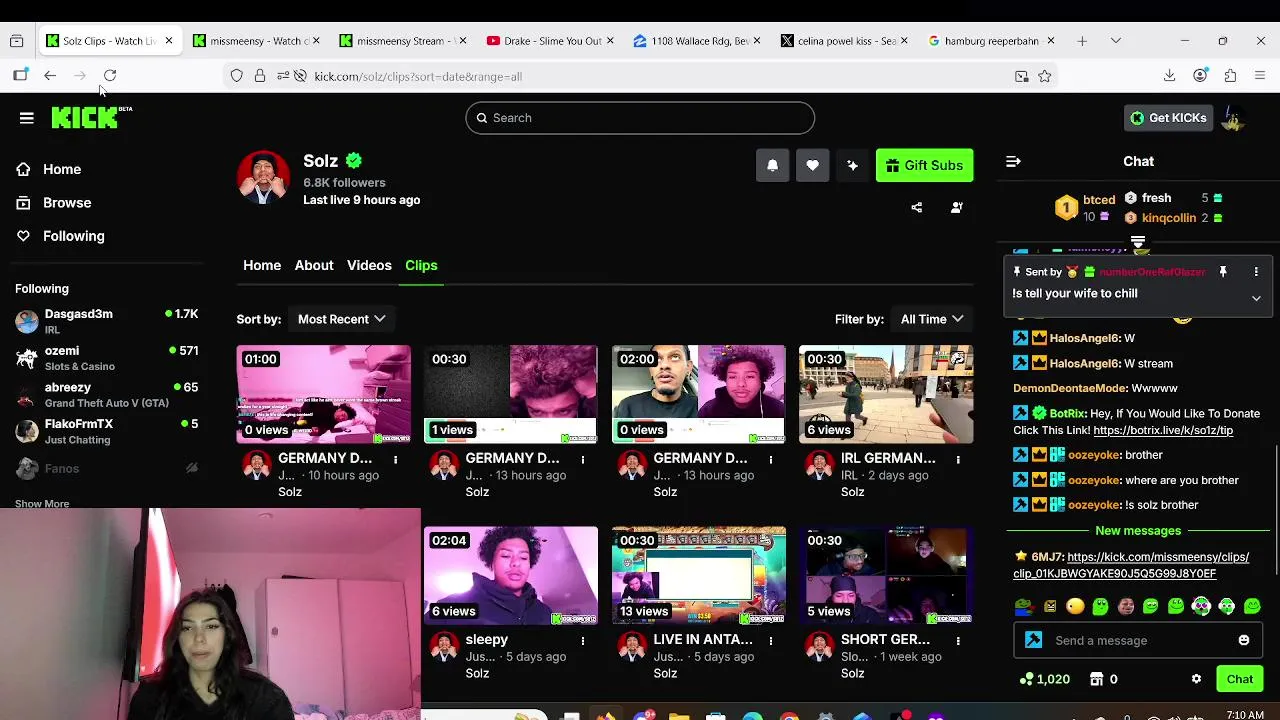
Task: Click the Gift Subs button
Action: (x=925, y=166)
